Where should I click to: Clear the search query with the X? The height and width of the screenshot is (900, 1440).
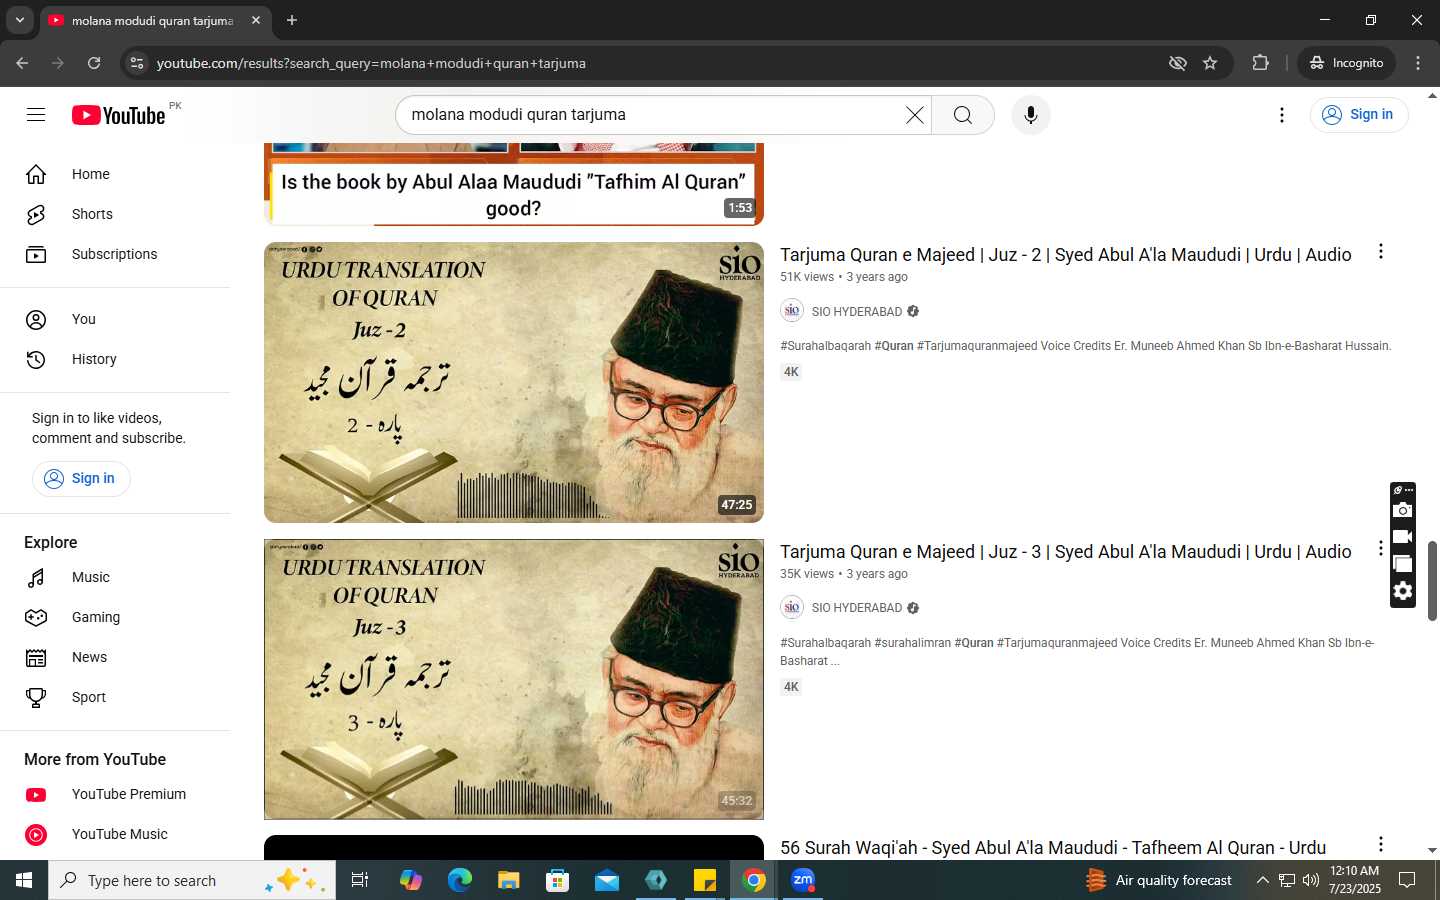pyautogui.click(x=914, y=115)
